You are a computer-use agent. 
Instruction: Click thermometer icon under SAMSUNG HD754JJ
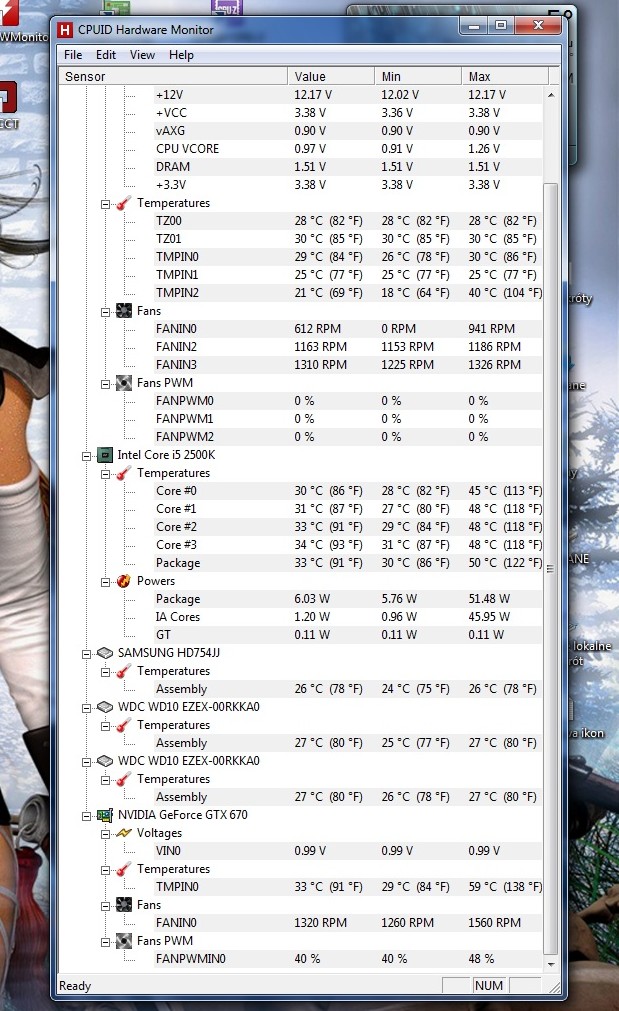tap(123, 671)
